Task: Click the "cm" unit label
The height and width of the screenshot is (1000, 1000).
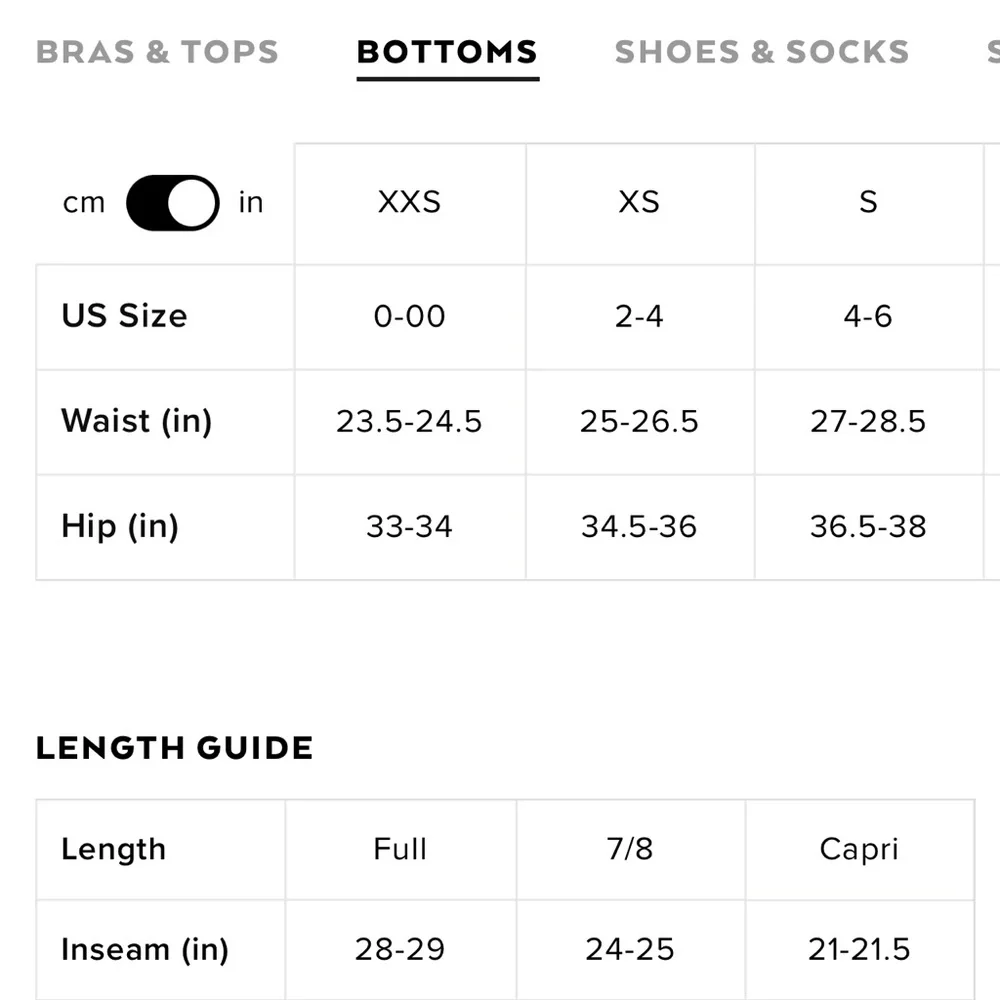Action: [x=83, y=203]
